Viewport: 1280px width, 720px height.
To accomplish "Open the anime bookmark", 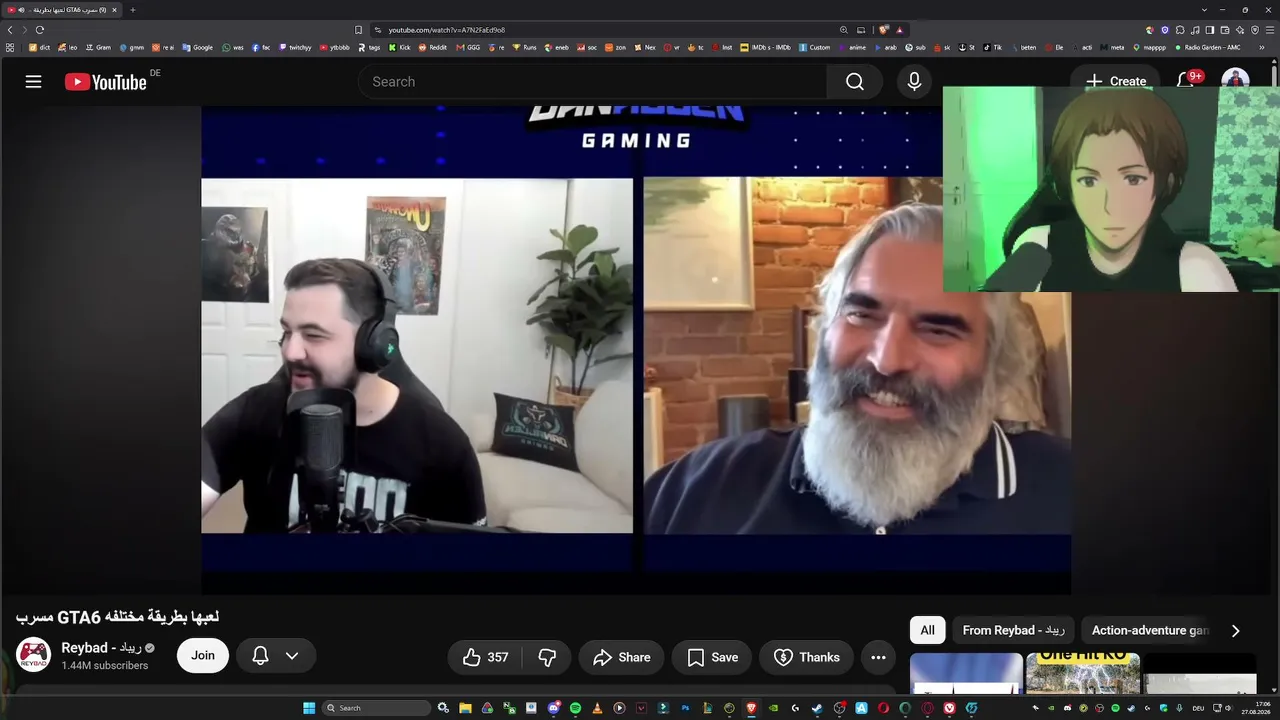I will [853, 47].
